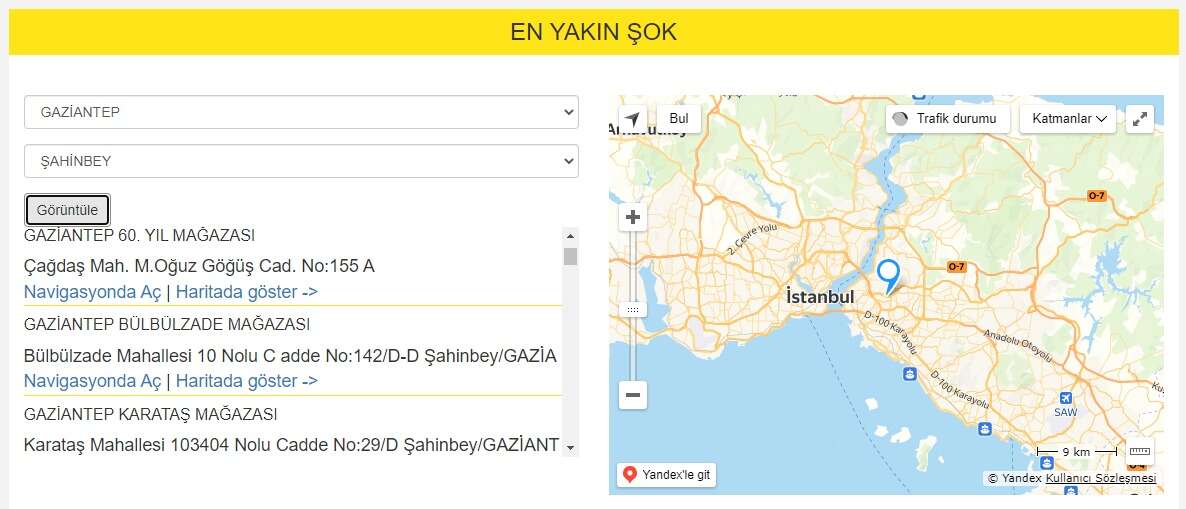Open the ŞAHİNBEY district dropdown
Screen dimensions: 1186x509
coord(301,161)
